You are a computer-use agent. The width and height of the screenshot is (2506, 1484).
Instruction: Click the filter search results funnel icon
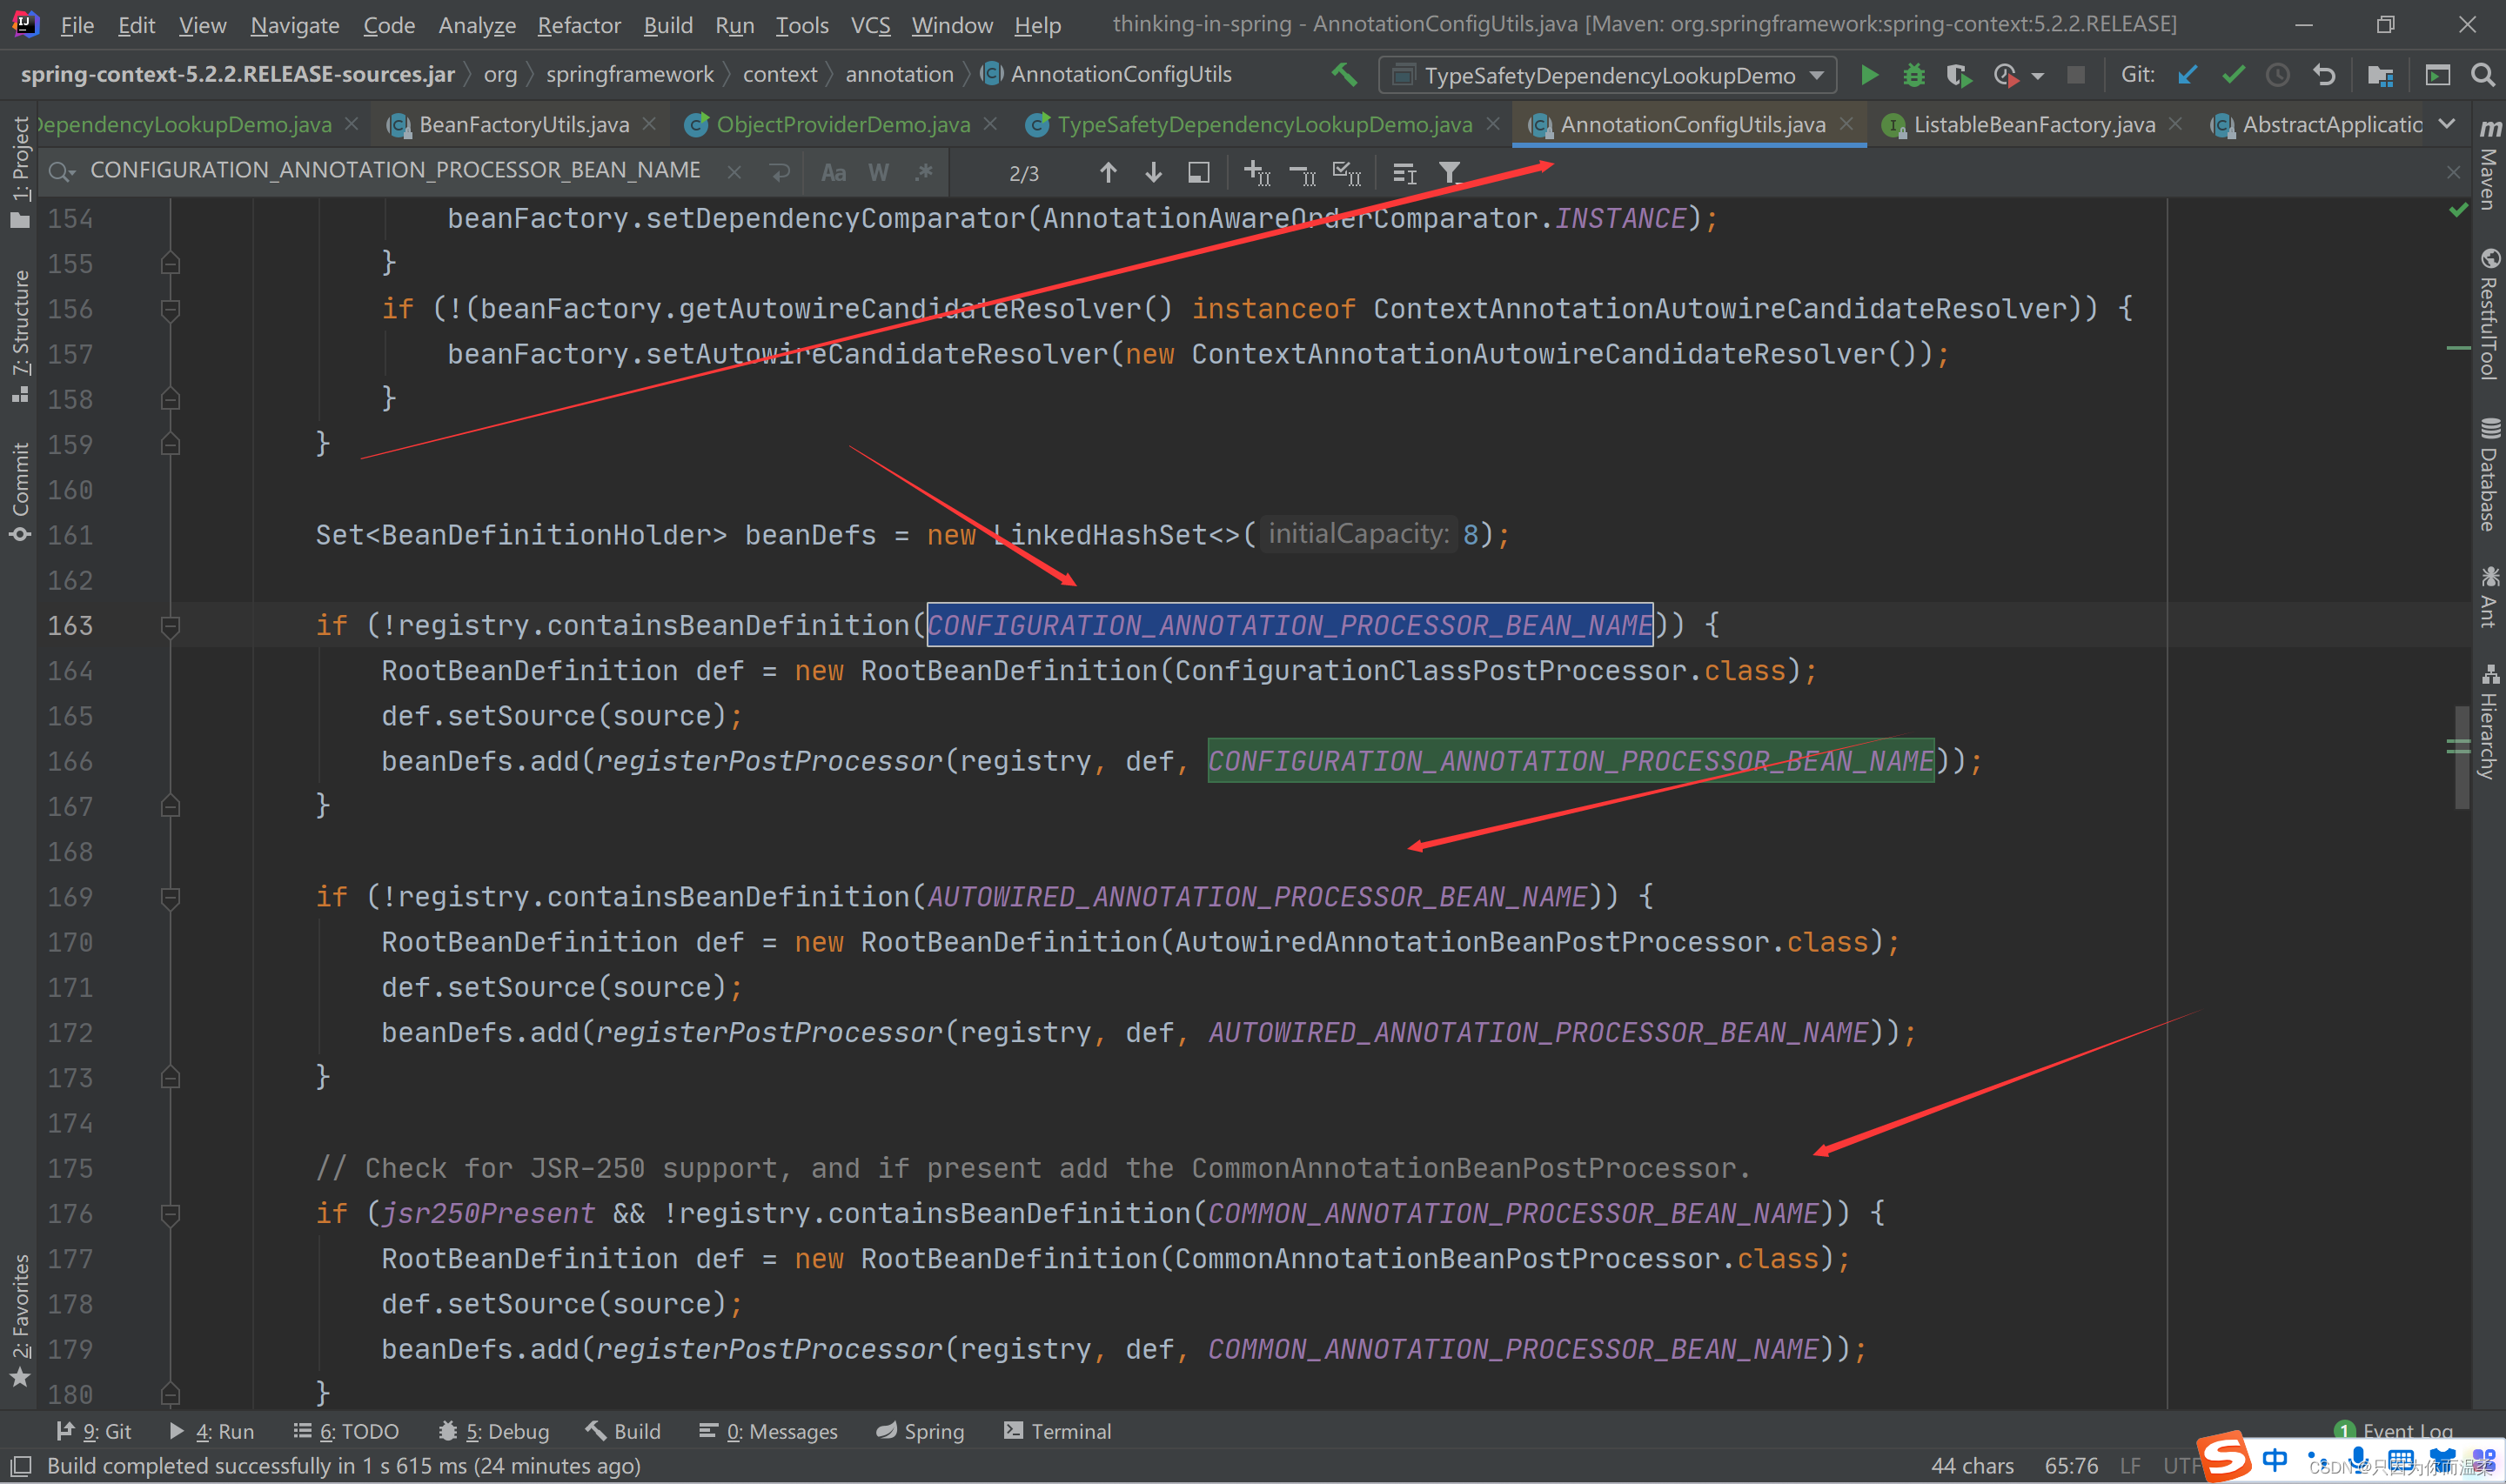pos(1450,173)
